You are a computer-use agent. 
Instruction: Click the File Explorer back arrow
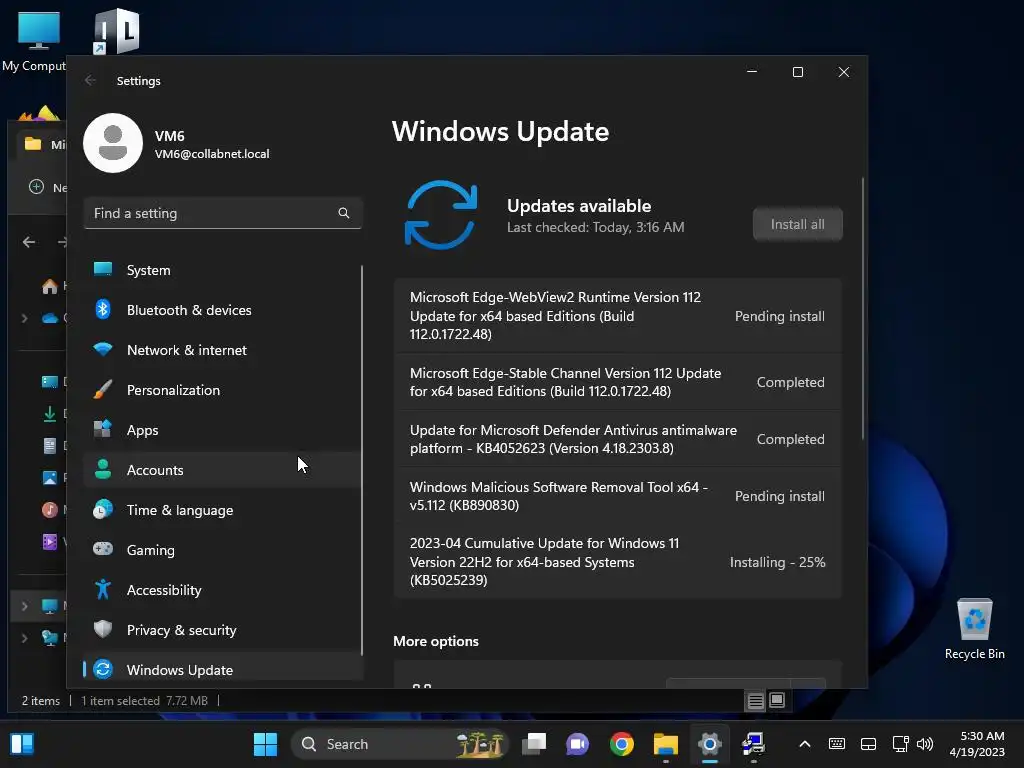29,242
